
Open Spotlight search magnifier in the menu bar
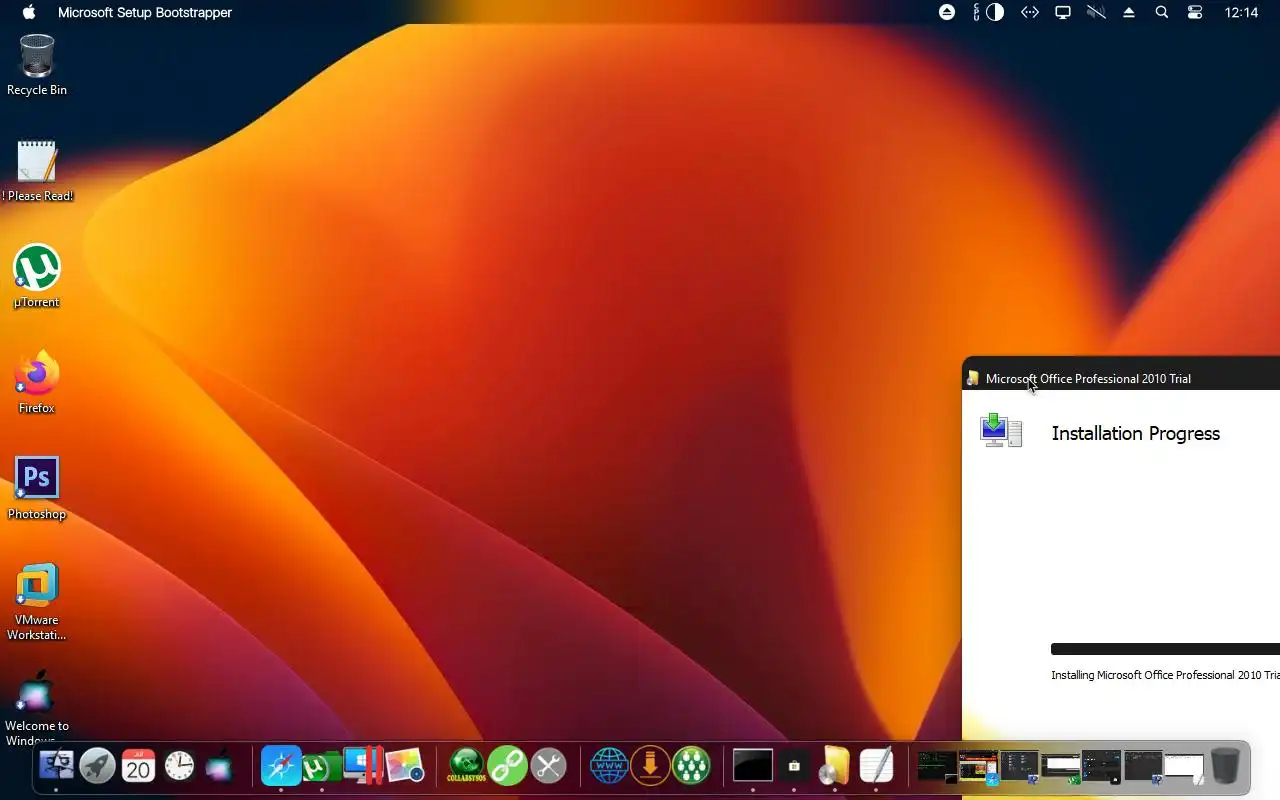pyautogui.click(x=1161, y=12)
